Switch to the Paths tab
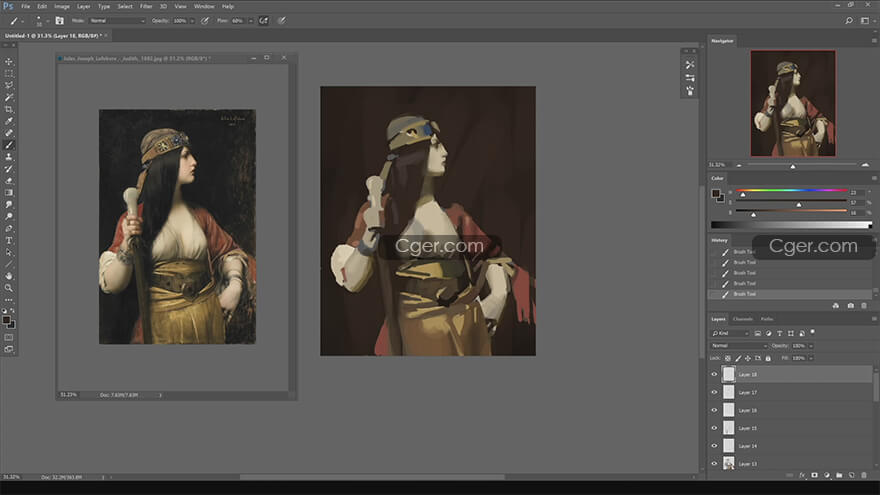 (x=767, y=319)
